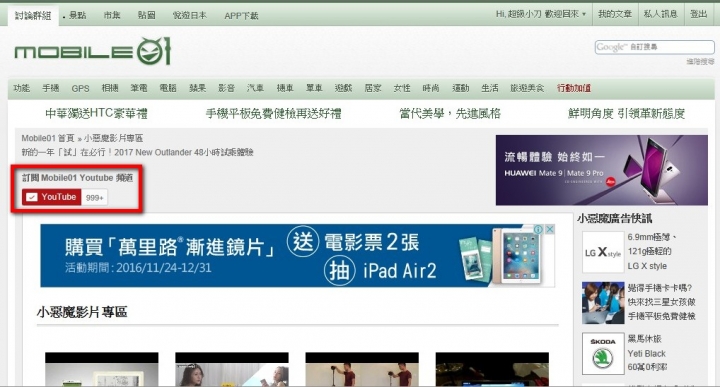
Task: Go to 我的文章
Action: tap(615, 14)
